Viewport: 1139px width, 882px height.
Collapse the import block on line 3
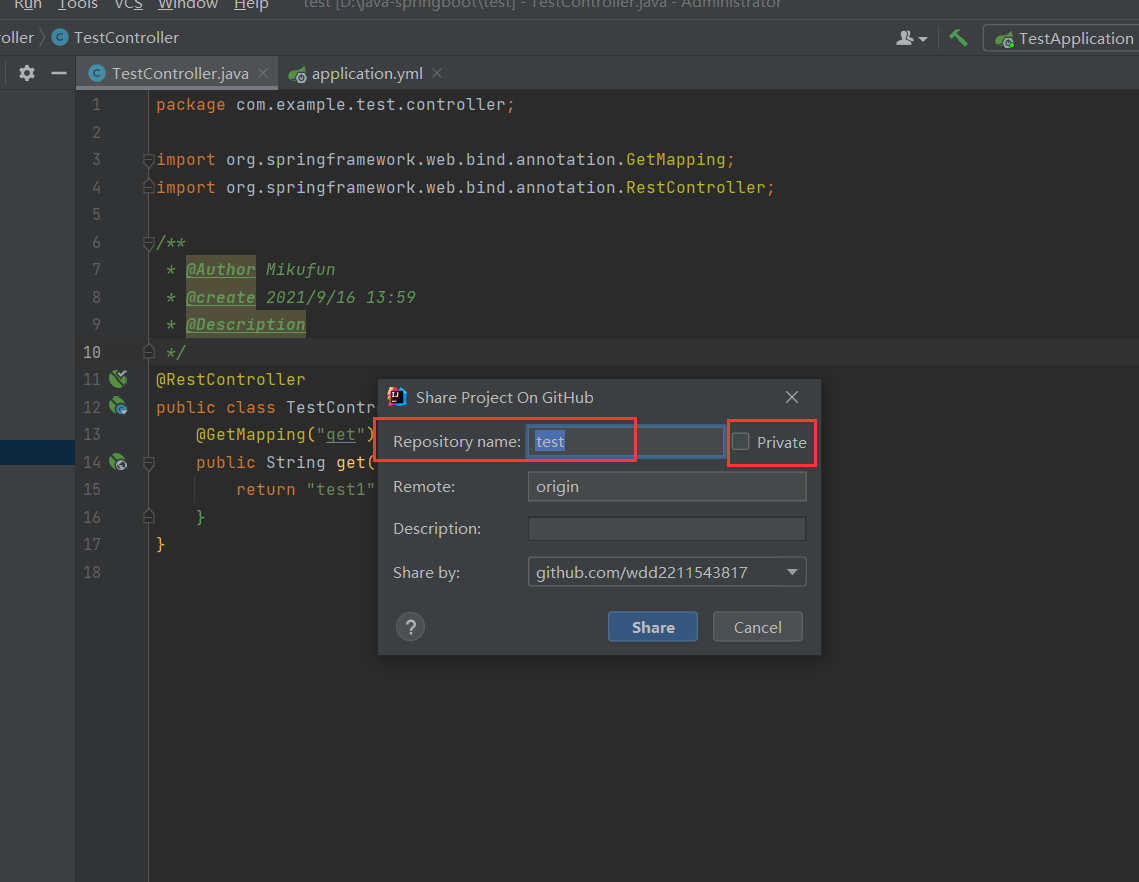click(x=148, y=160)
